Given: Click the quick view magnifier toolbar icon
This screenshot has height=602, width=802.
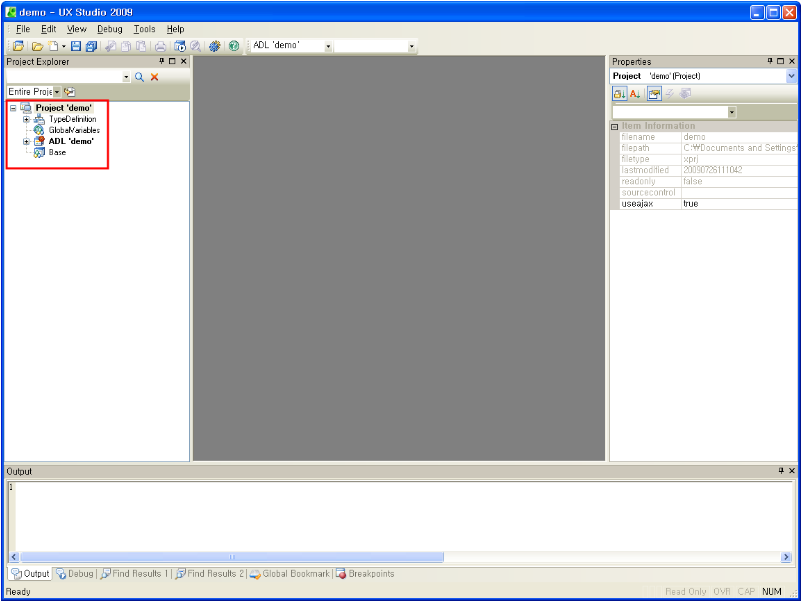Looking at the screenshot, I should pos(195,46).
